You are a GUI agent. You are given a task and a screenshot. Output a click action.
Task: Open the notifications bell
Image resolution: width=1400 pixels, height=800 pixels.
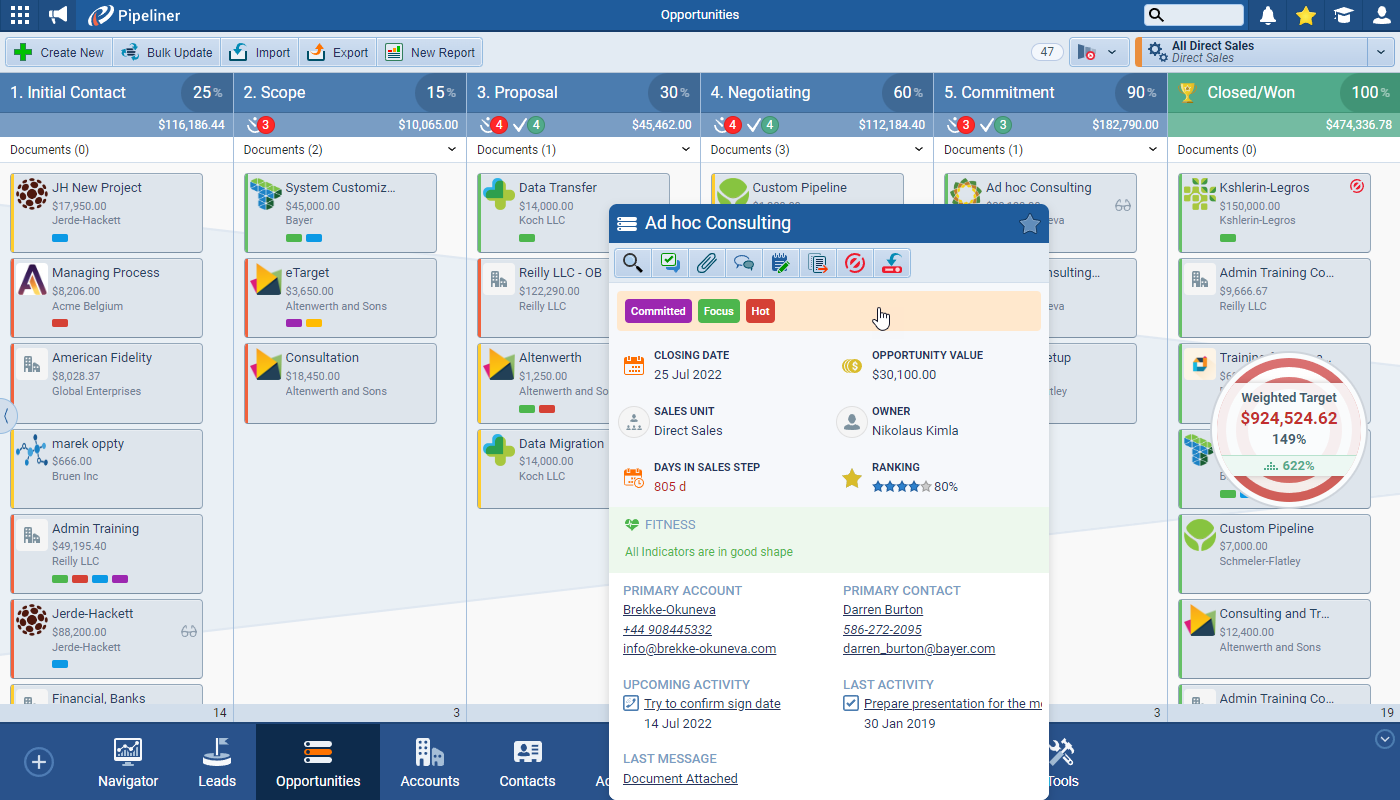[1268, 15]
